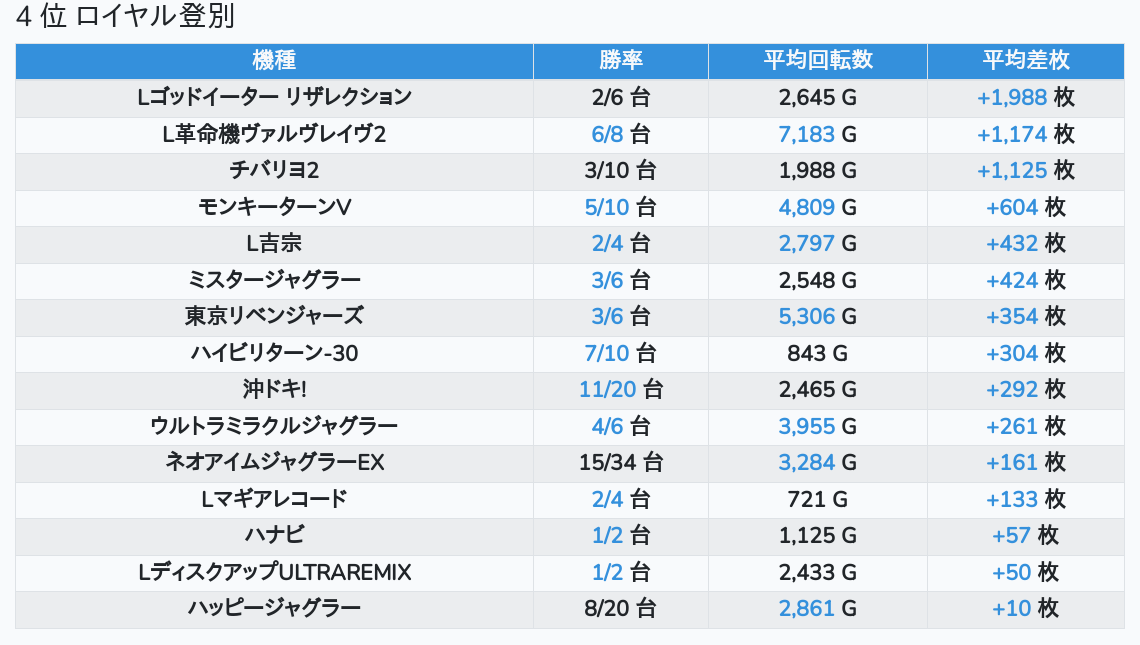The width and height of the screenshot is (1140, 645).
Task: Sort by the 勝率 column header
Action: pyautogui.click(x=620, y=60)
